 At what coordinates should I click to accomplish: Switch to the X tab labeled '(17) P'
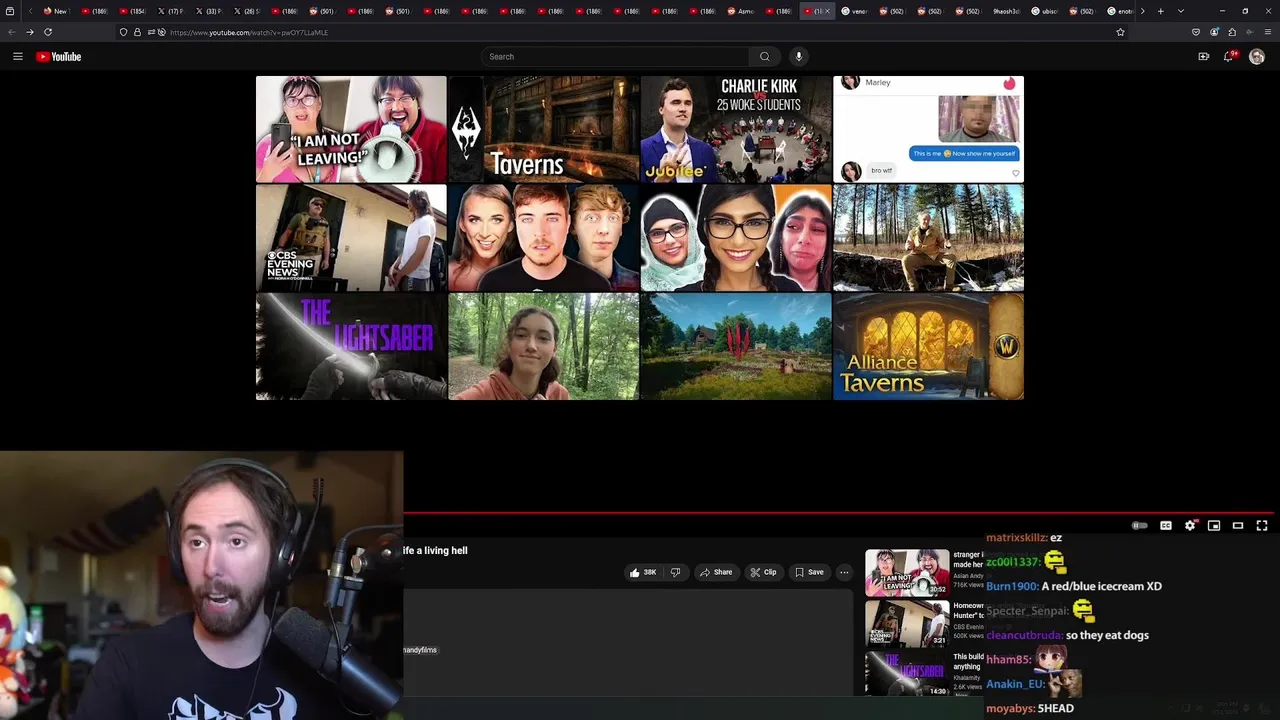point(171,11)
